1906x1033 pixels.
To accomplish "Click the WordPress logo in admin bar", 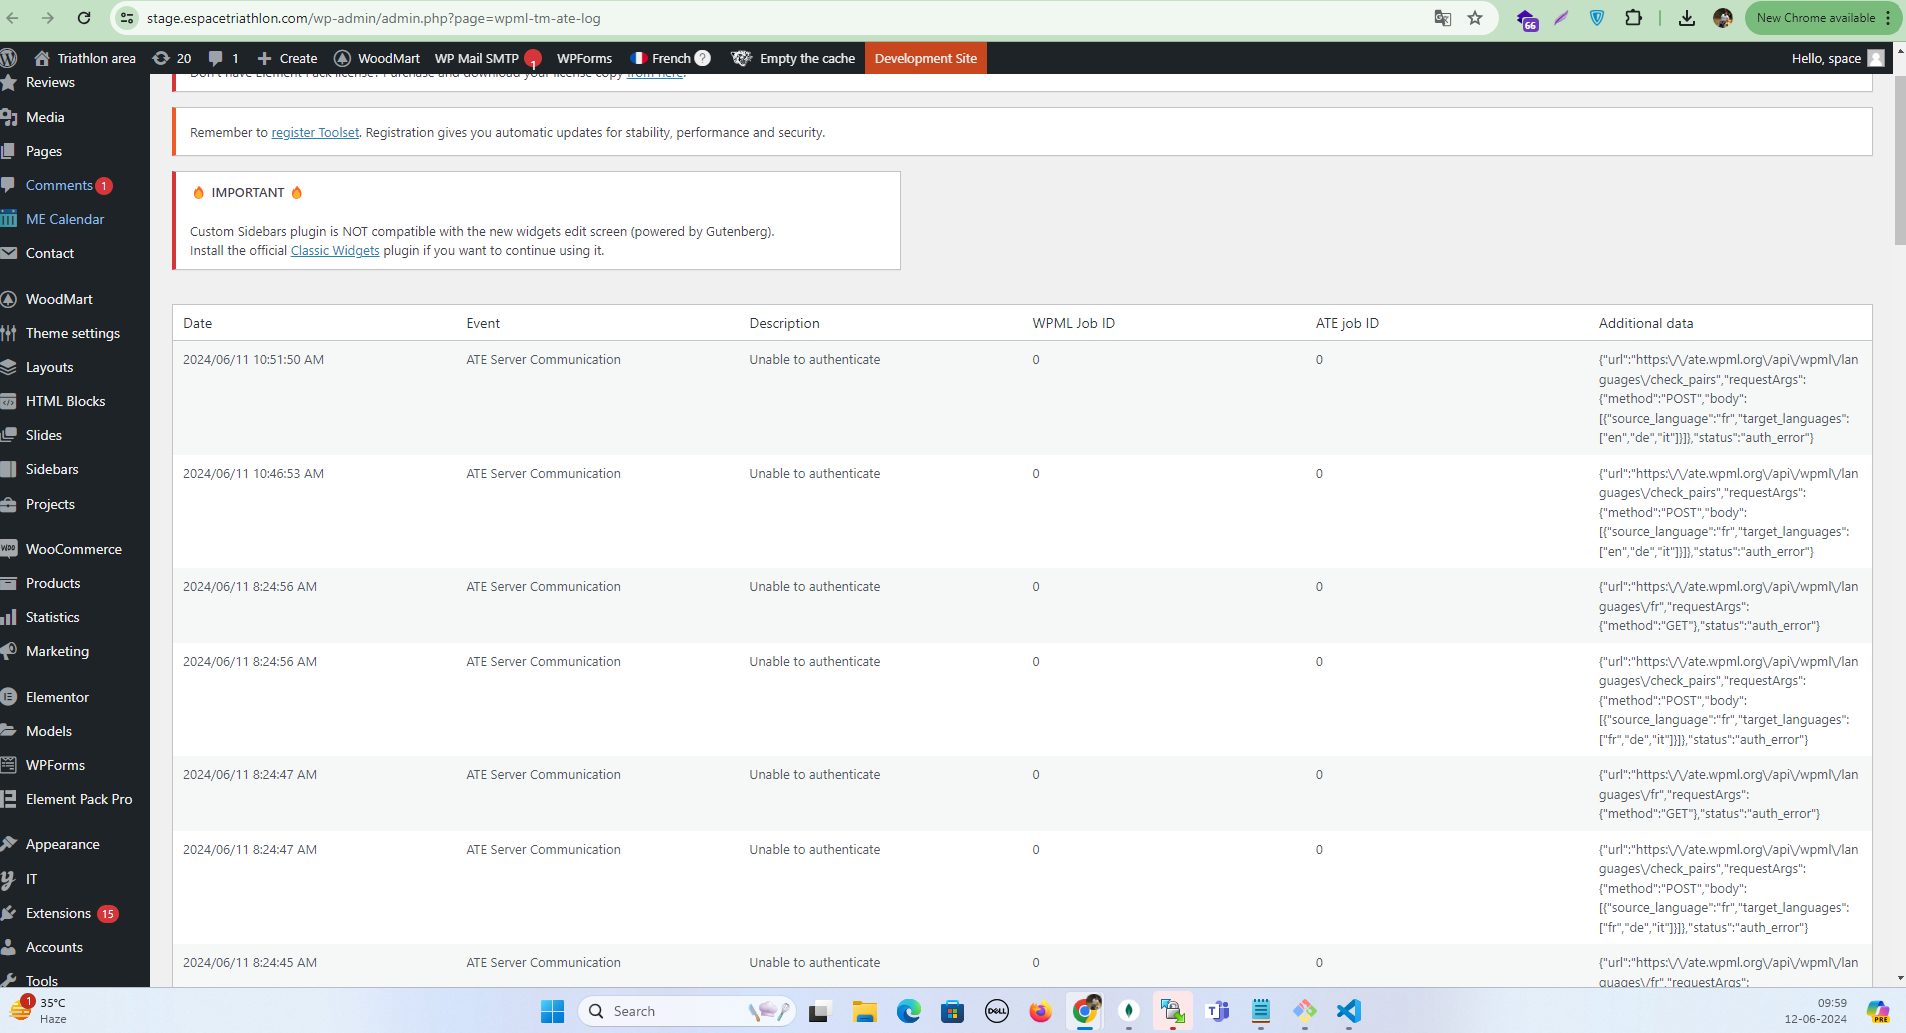I will pos(9,58).
